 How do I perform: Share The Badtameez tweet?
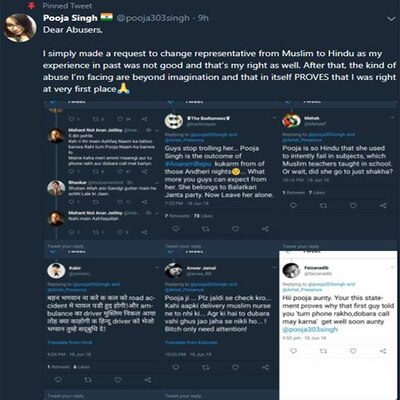point(265,228)
